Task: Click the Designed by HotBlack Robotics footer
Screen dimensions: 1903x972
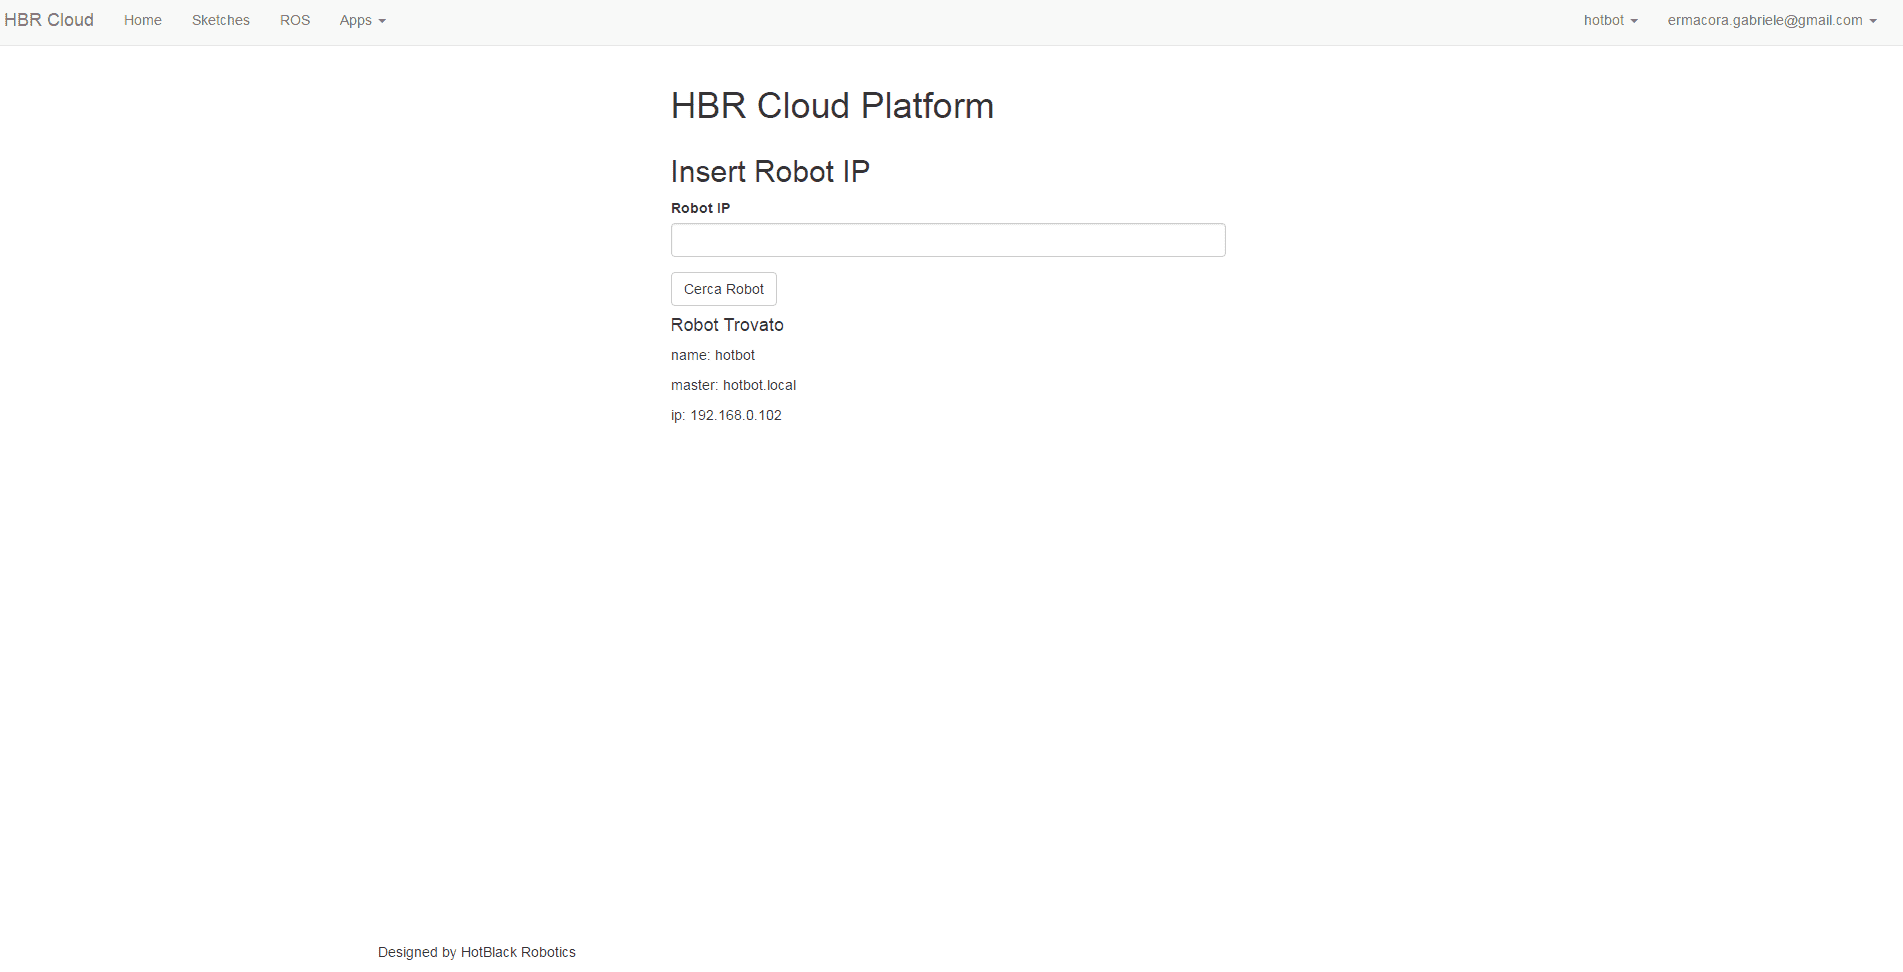Action: pyautogui.click(x=477, y=952)
